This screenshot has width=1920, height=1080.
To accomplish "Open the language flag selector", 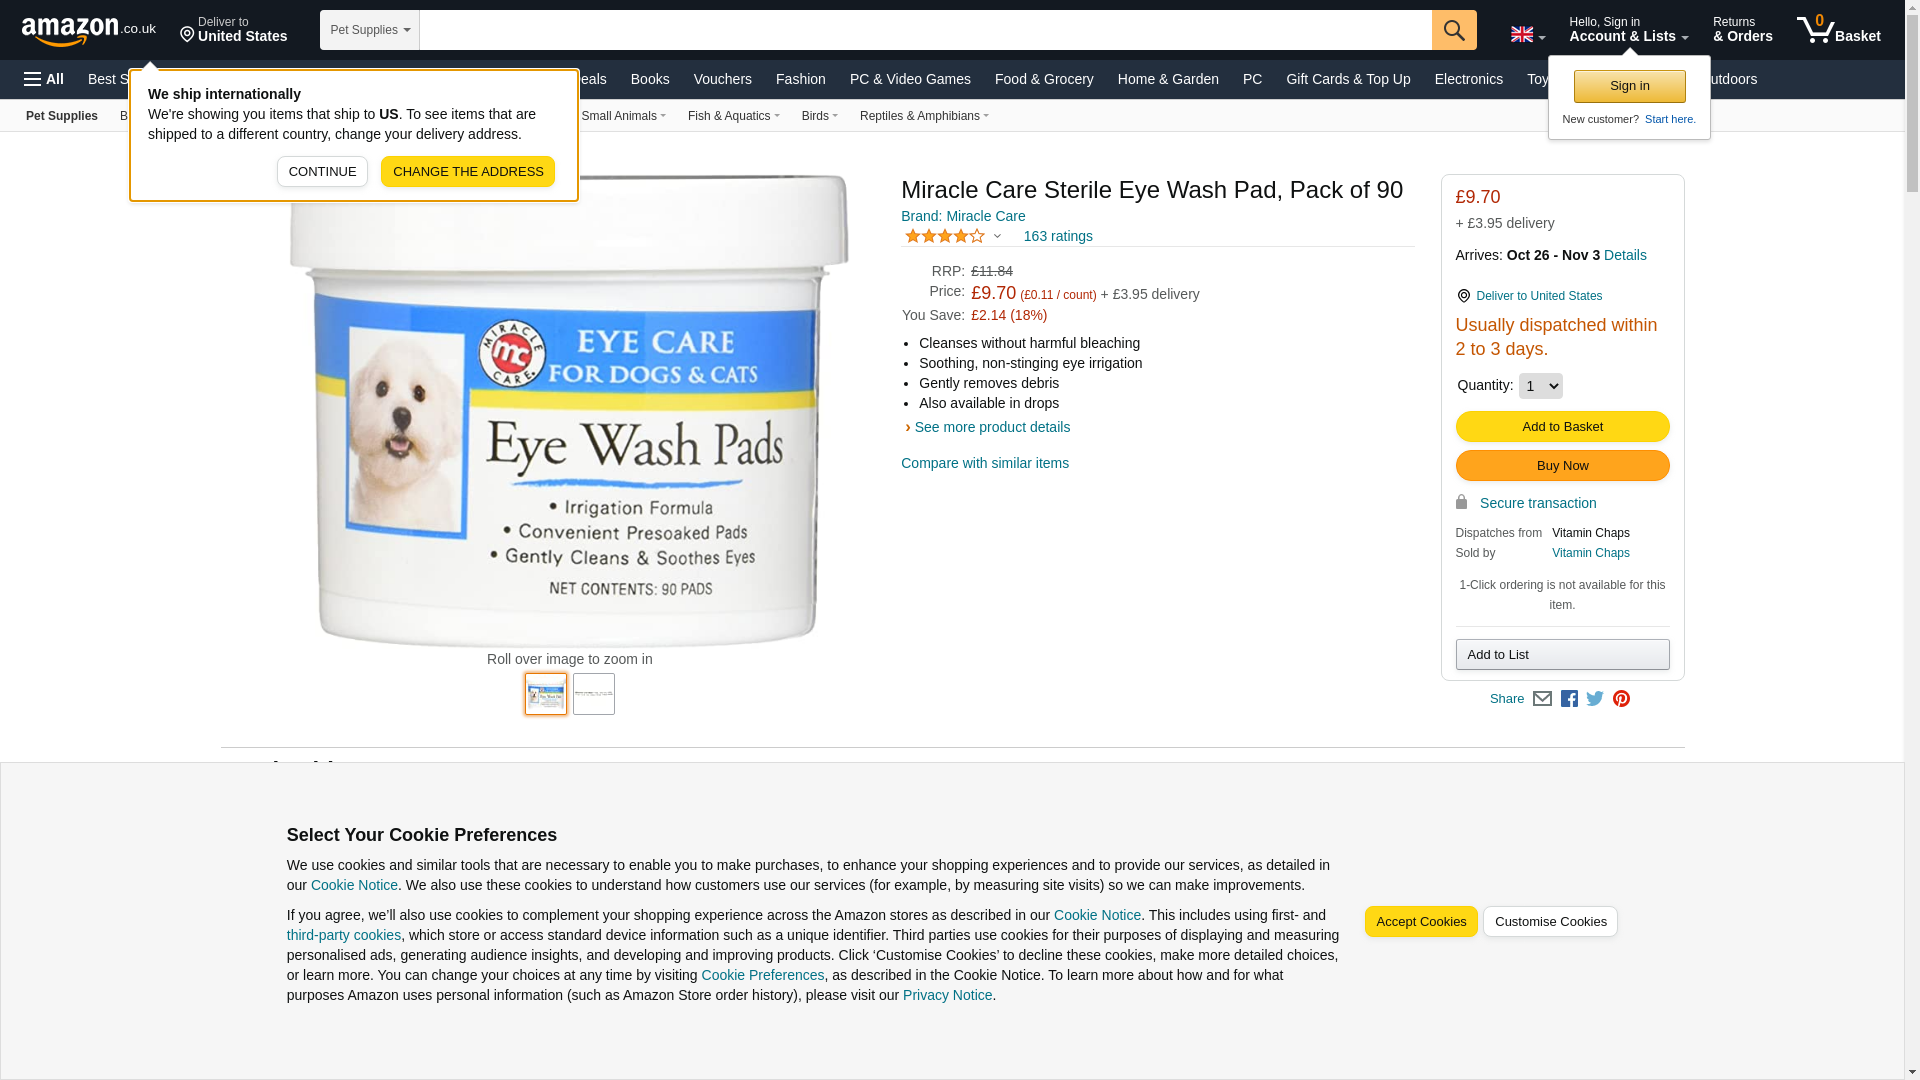I will point(1528,34).
